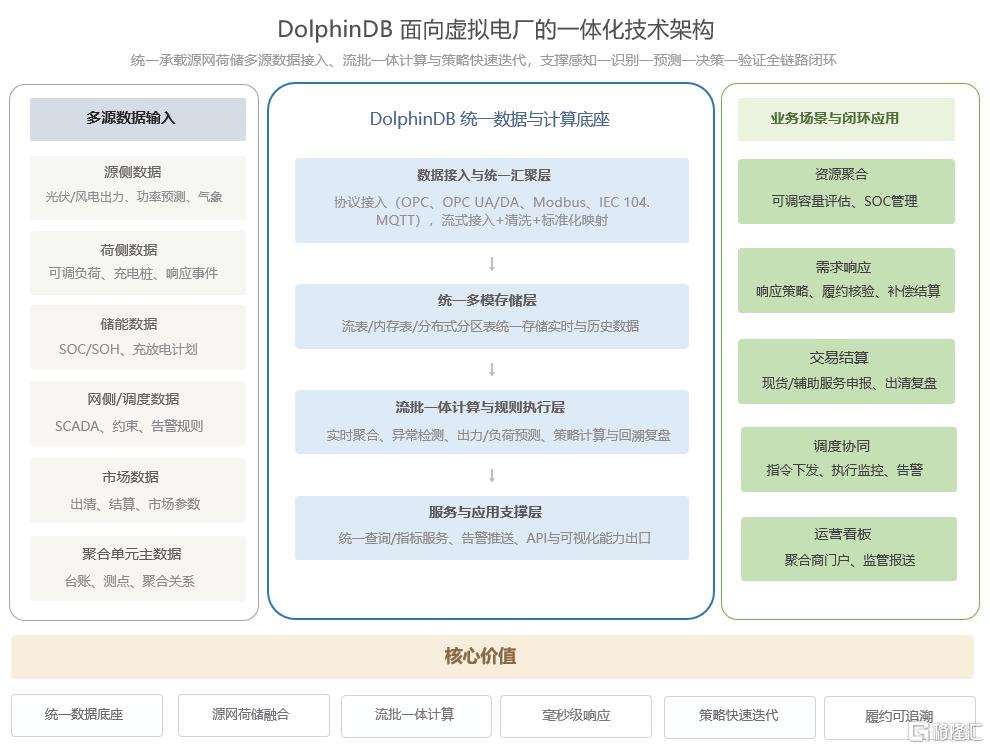Click the text "光伏/风电出力、功率预测、气象"
Image resolution: width=990 pixels, height=749 pixels.
[x=134, y=197]
